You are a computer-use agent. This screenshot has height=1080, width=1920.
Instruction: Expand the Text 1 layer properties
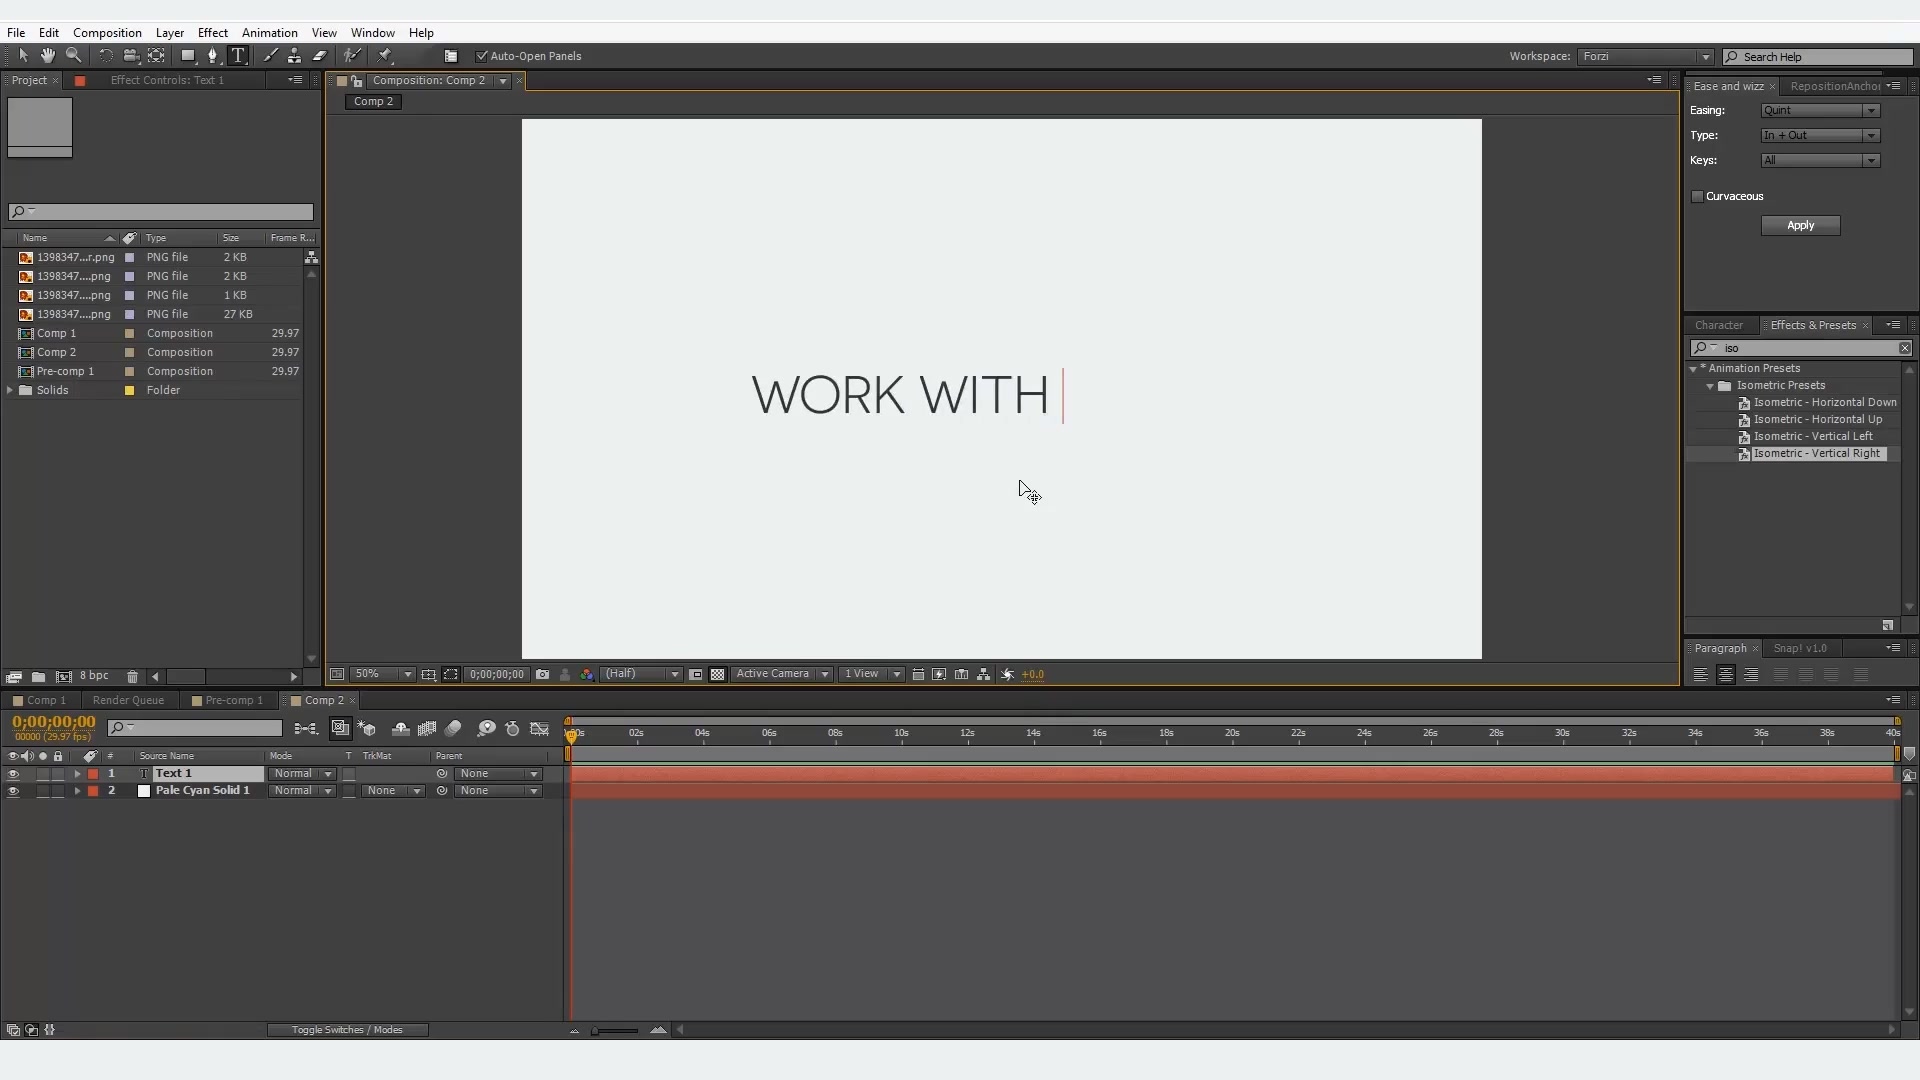pyautogui.click(x=77, y=774)
